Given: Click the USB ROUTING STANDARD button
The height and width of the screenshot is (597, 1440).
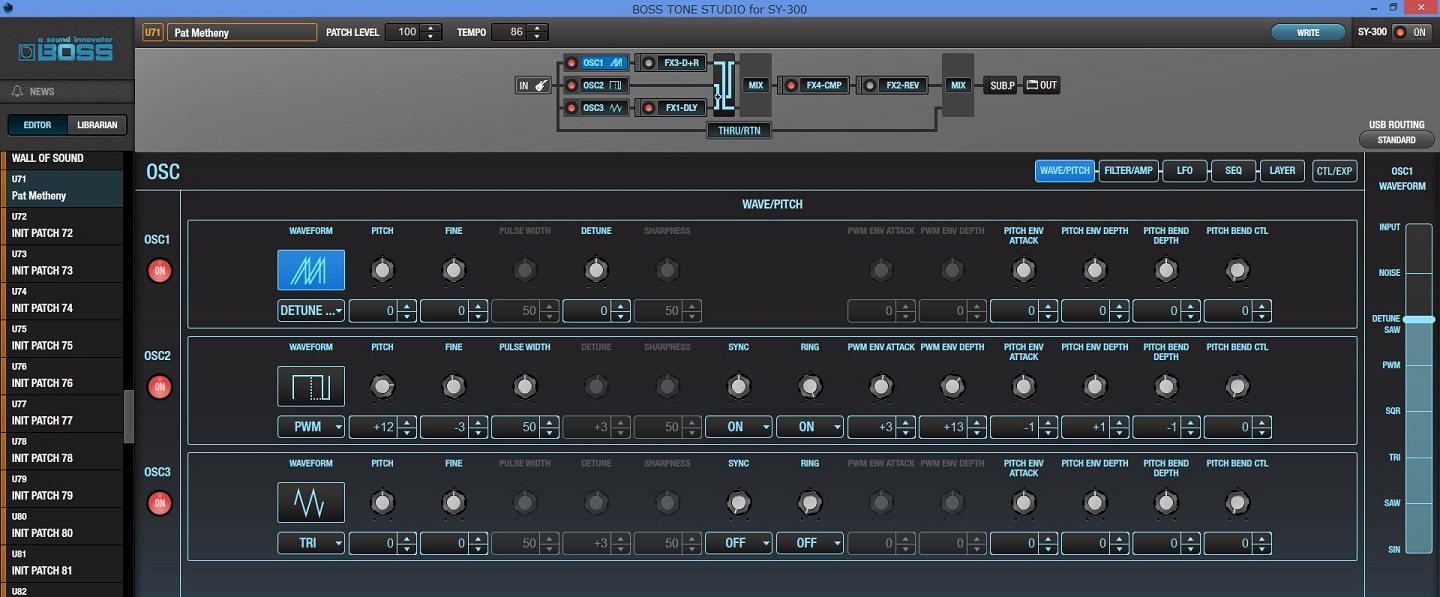Looking at the screenshot, I should 1396,140.
